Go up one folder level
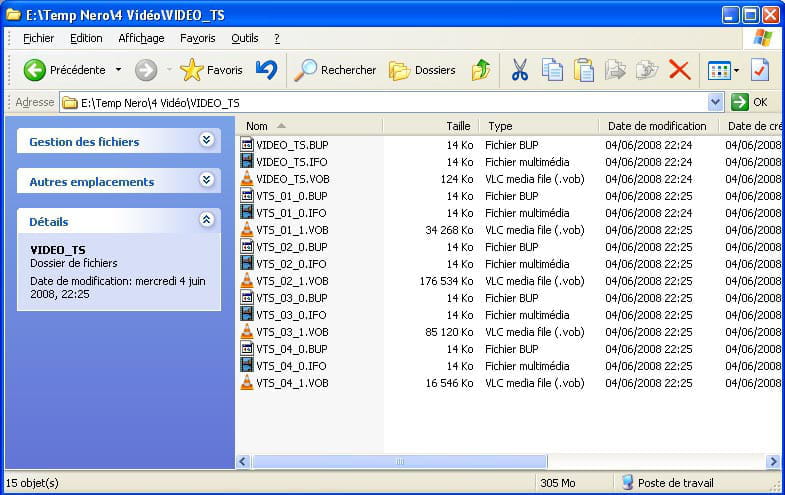Screen dimensions: 785x495 click(481, 70)
